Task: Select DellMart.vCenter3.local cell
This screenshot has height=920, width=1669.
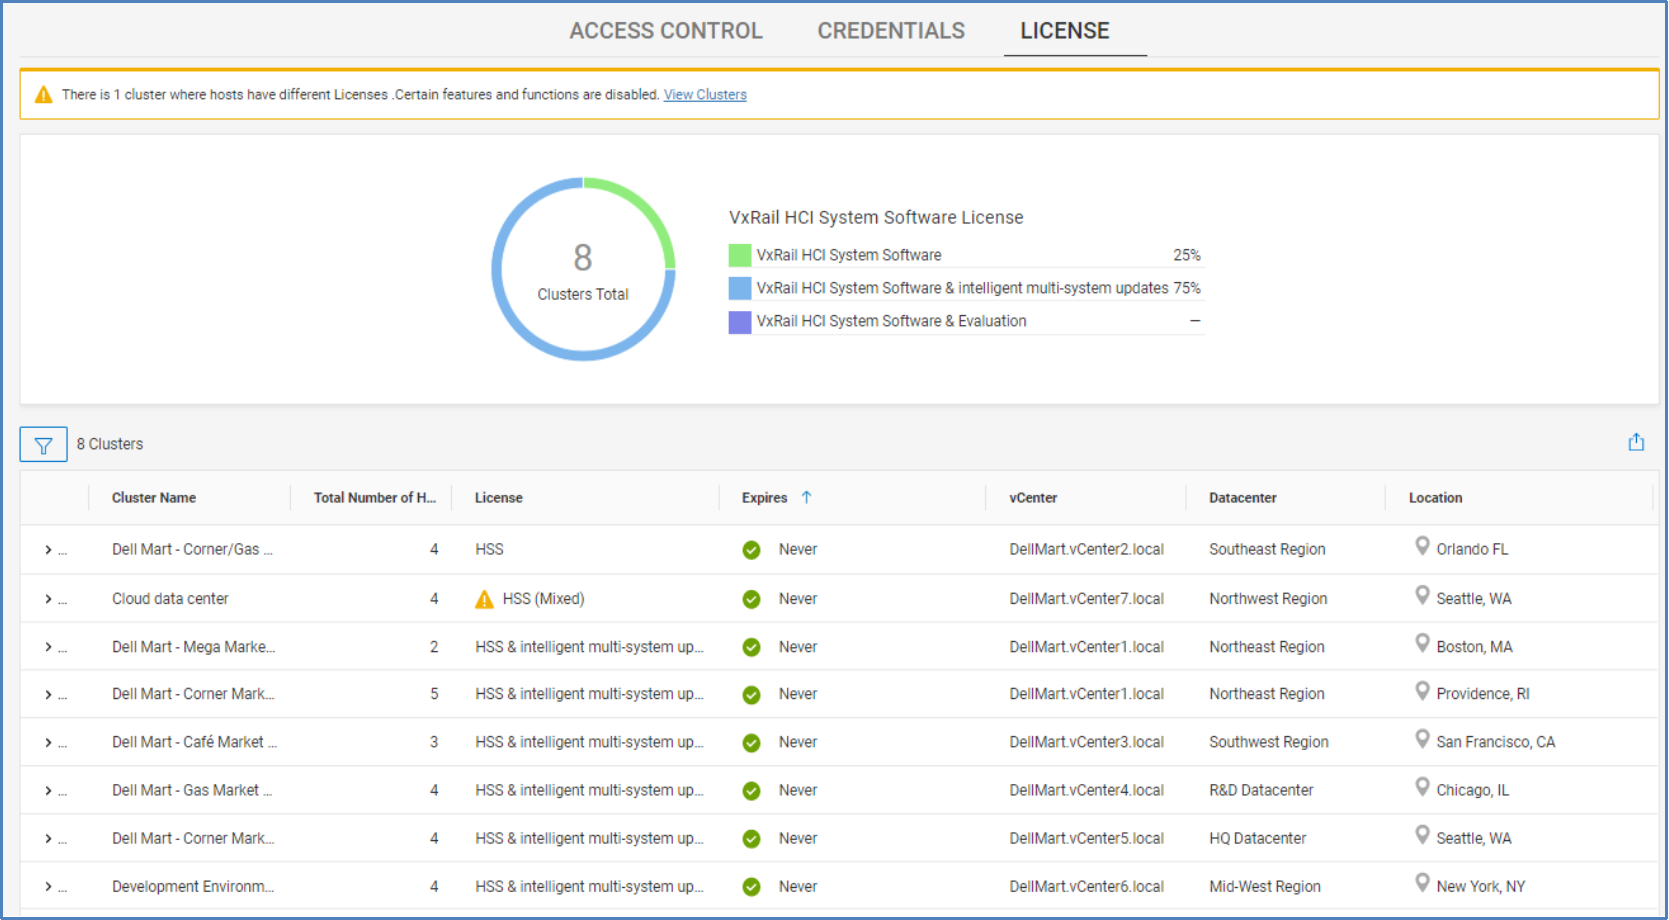Action: (1086, 743)
